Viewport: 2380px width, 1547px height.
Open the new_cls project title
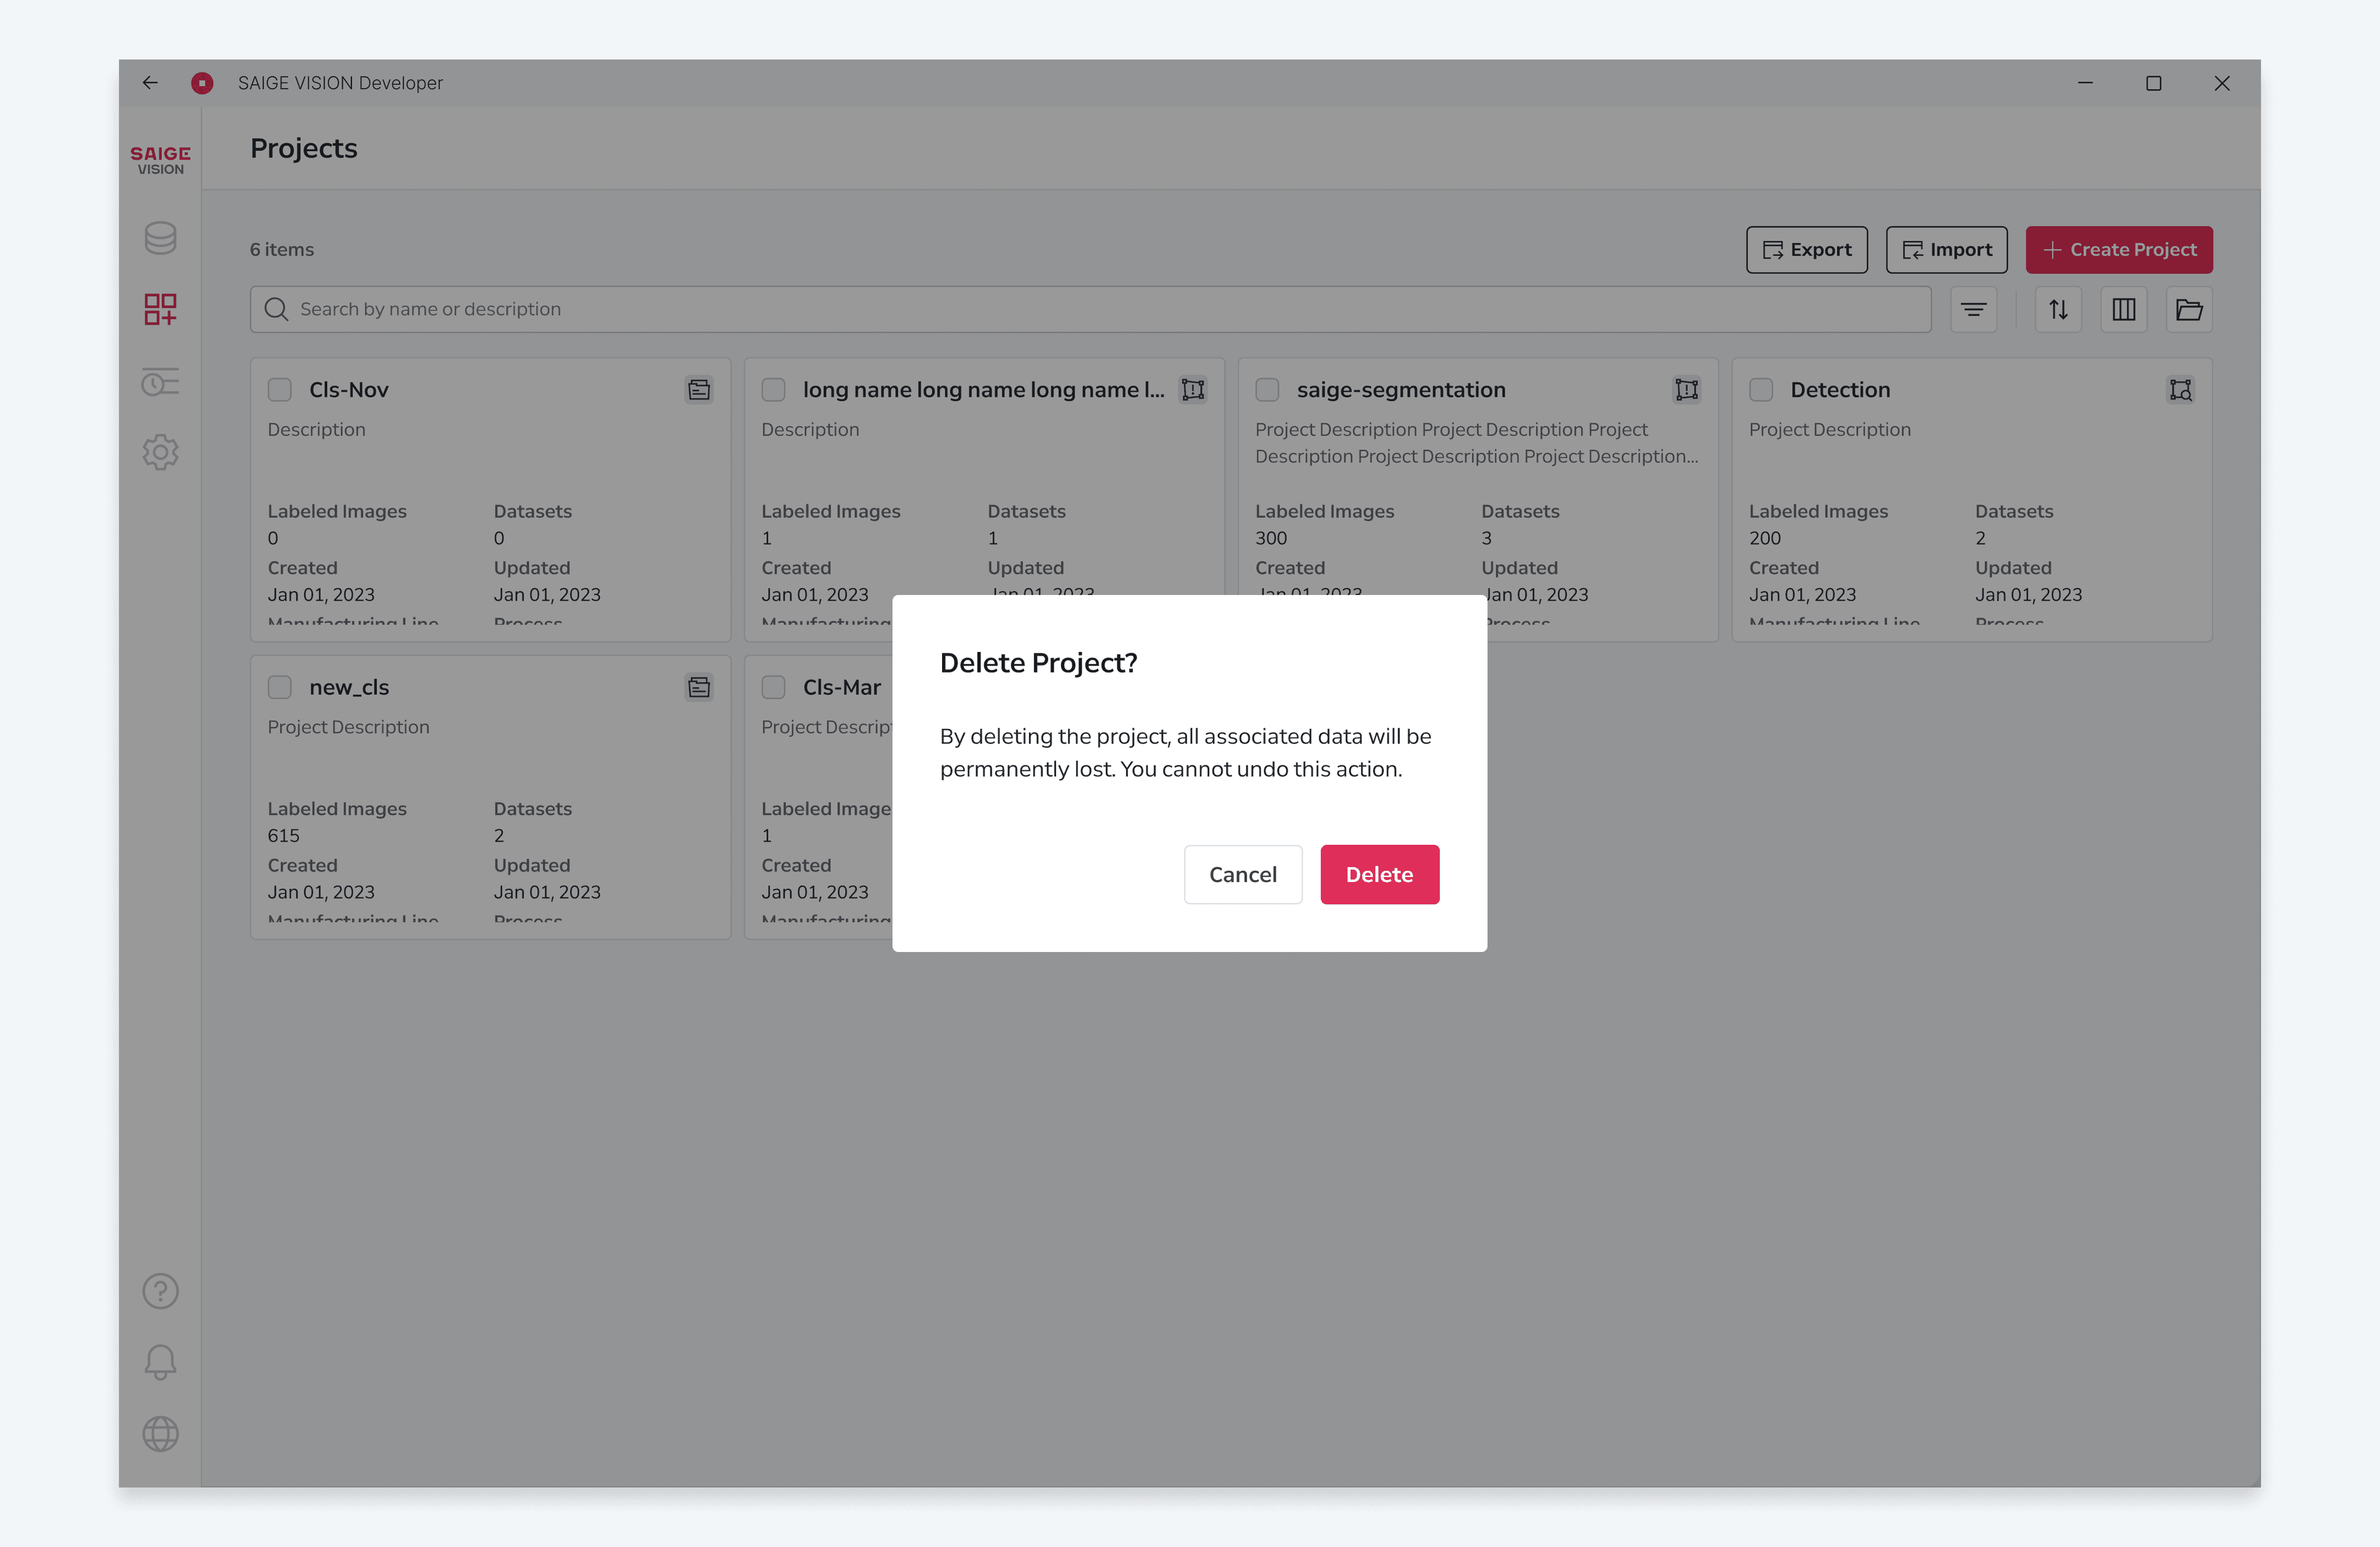pos(349,687)
